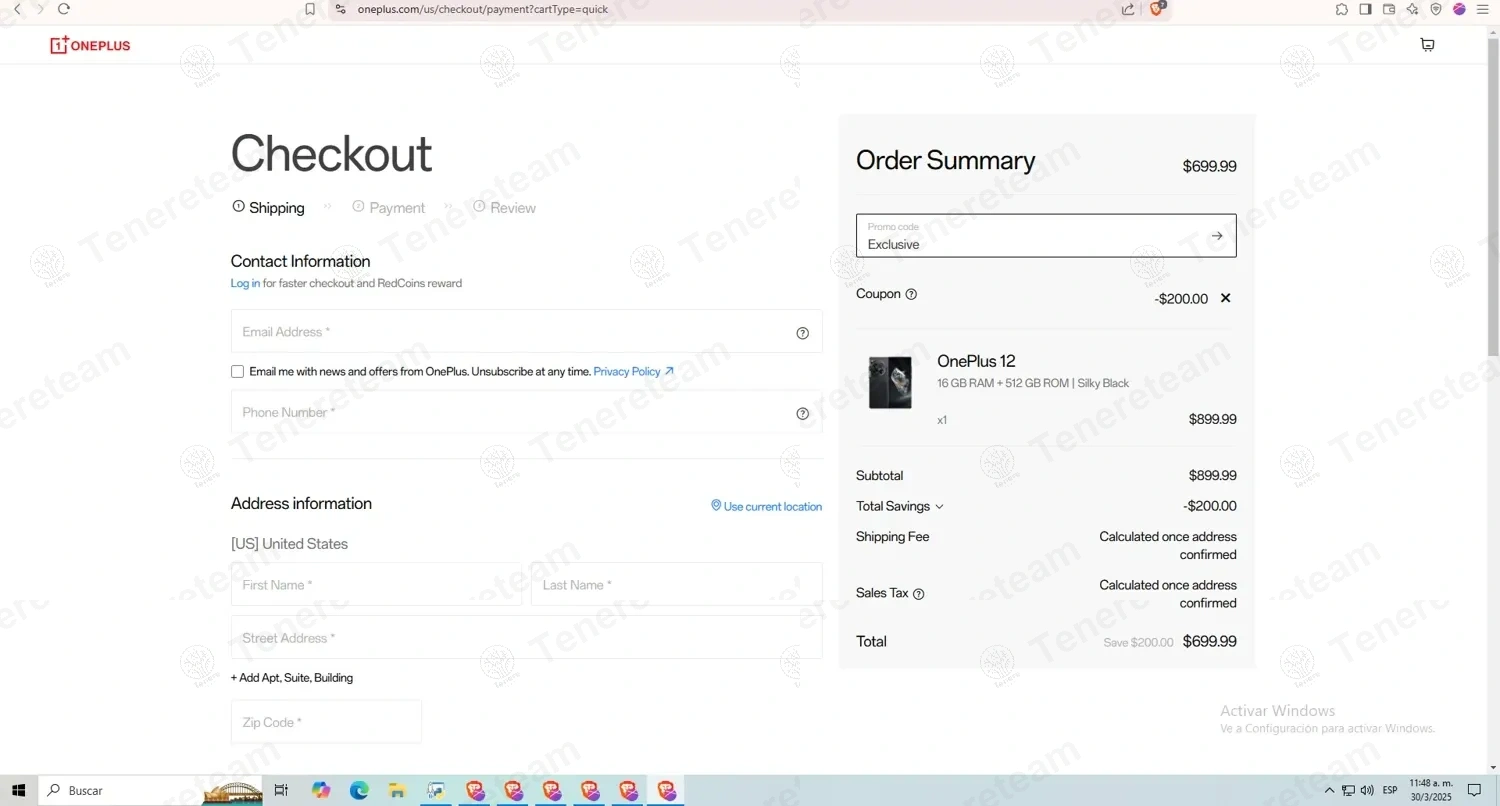Click the Brave shields icon
The height and width of the screenshot is (806, 1500).
point(1158,9)
